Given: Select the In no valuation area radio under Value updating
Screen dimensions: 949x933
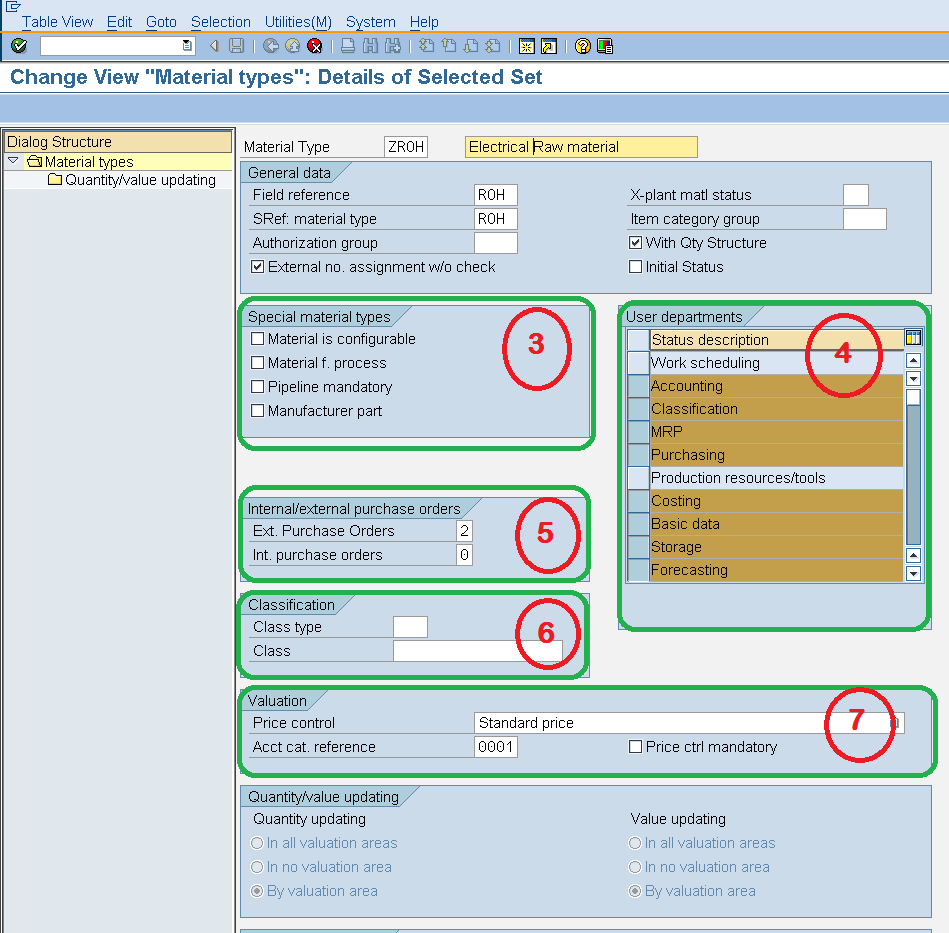Looking at the screenshot, I should 636,867.
